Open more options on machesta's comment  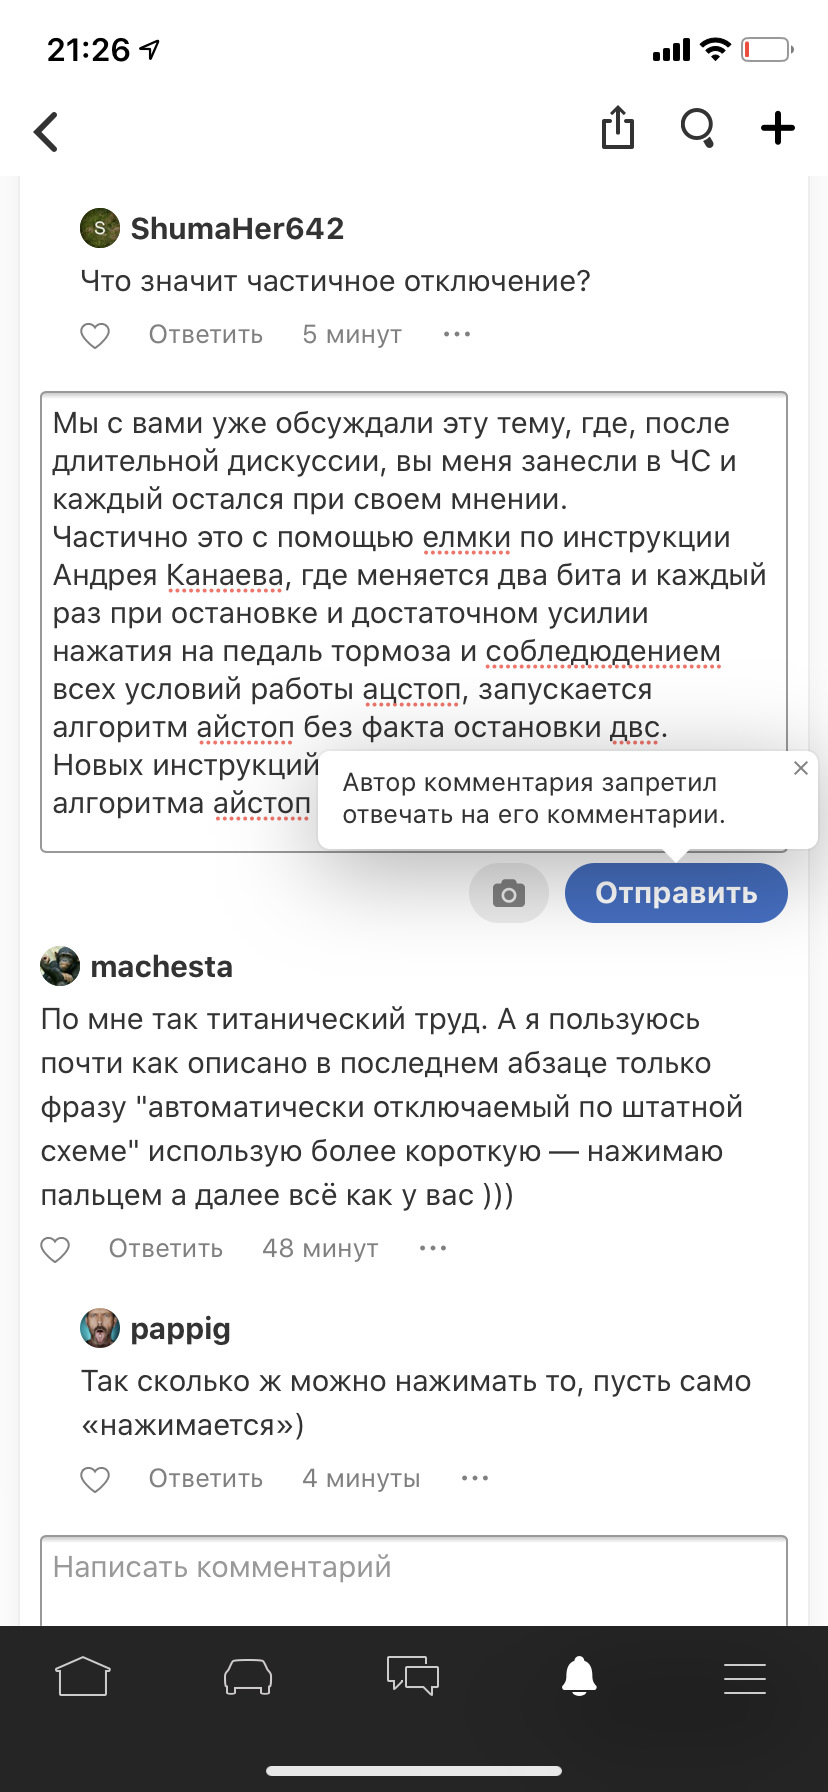433,1248
